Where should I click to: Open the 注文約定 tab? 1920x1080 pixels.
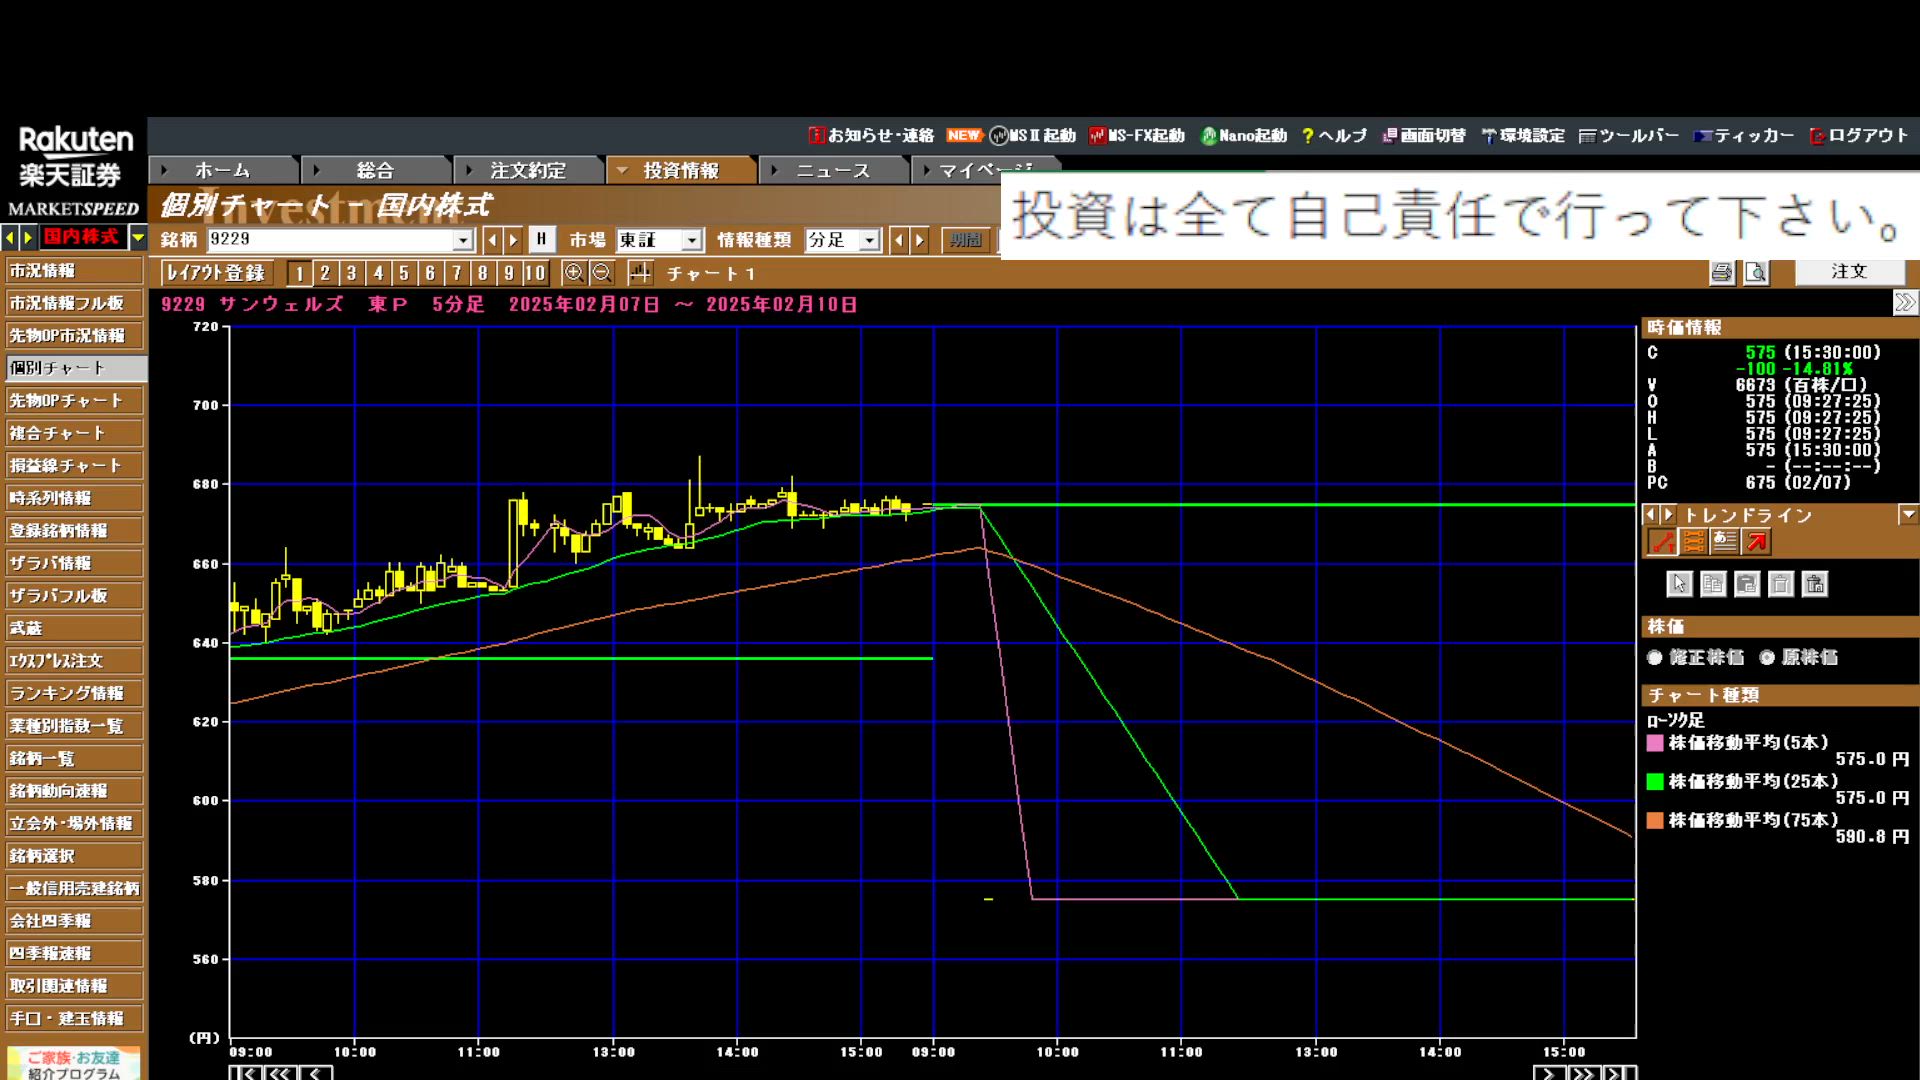[x=527, y=170]
